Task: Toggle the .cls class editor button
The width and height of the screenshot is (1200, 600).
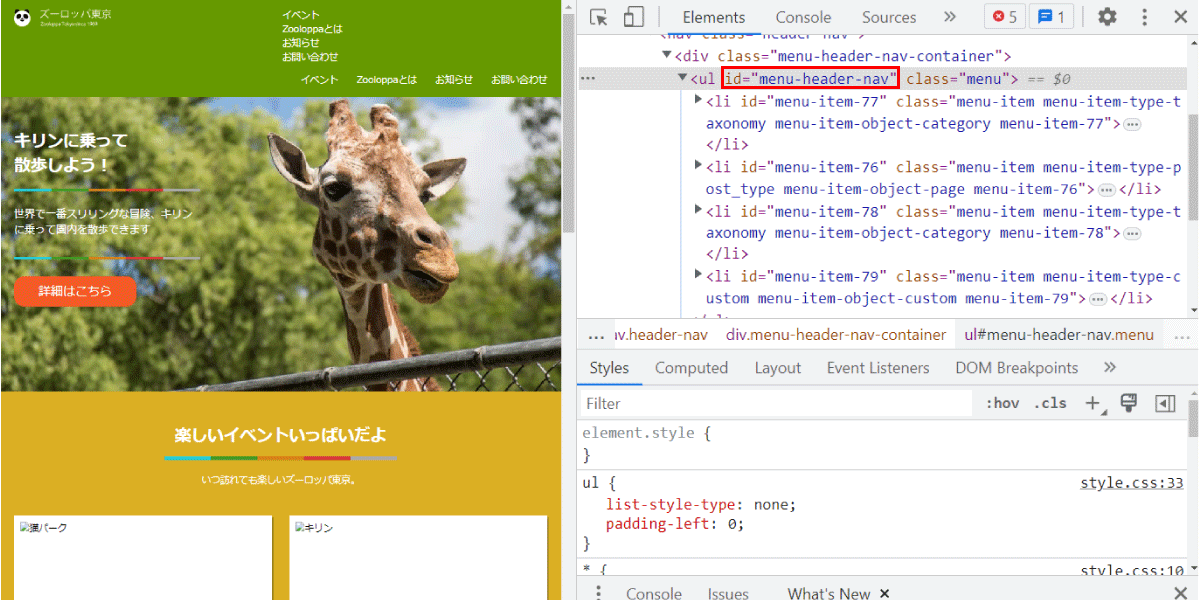Action: pyautogui.click(x=1050, y=404)
